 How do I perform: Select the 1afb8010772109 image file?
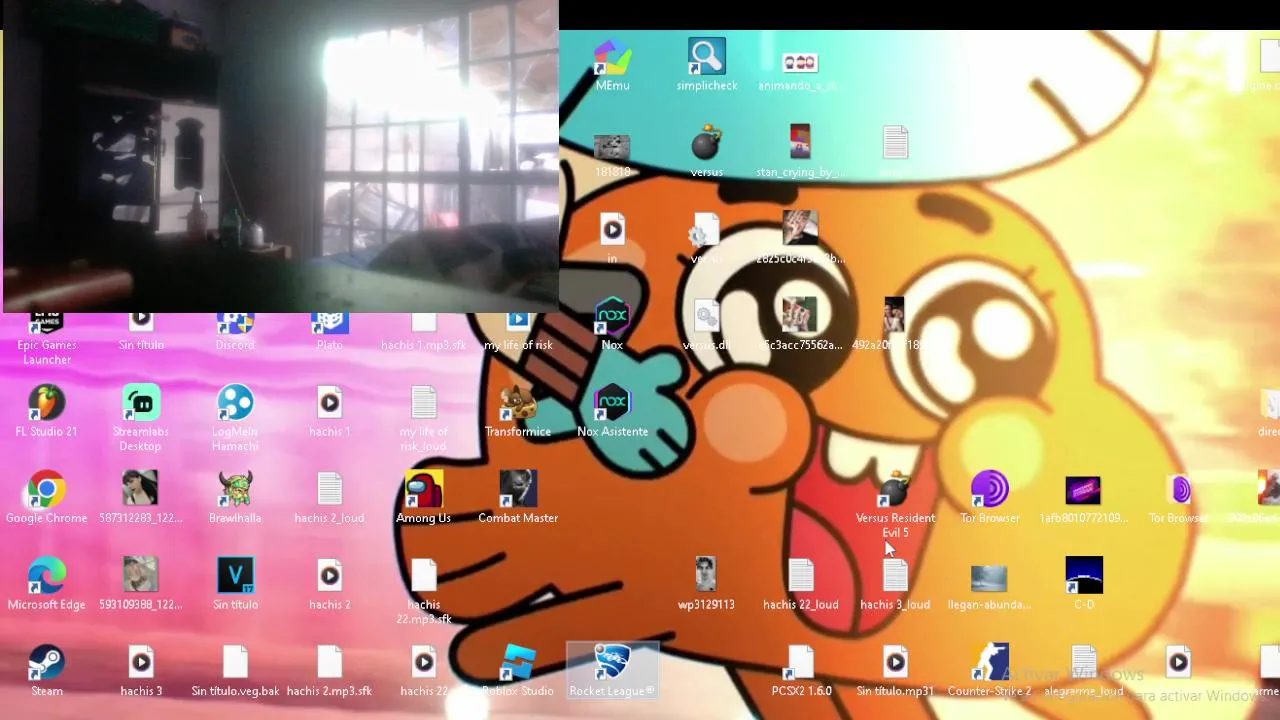(1083, 498)
